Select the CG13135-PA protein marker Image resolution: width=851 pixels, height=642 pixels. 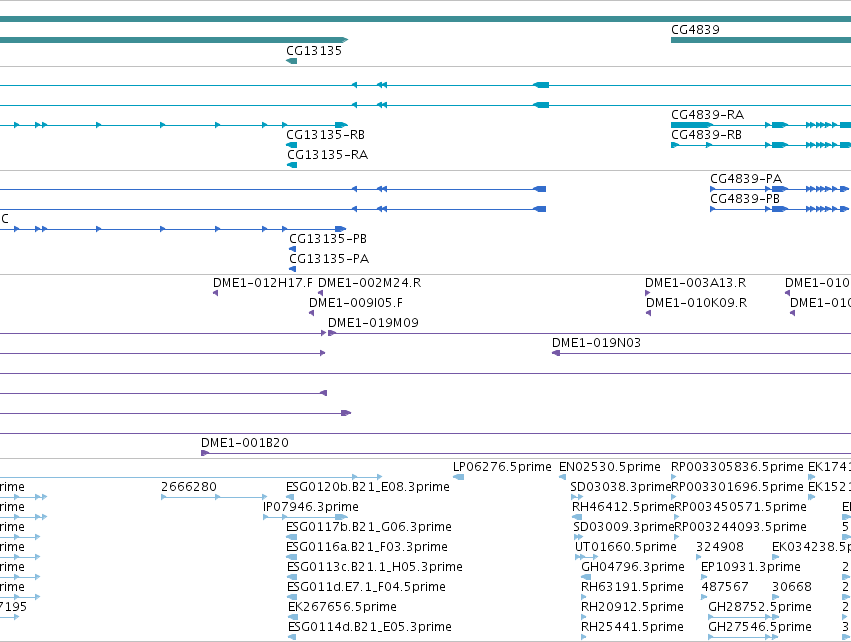point(293,269)
